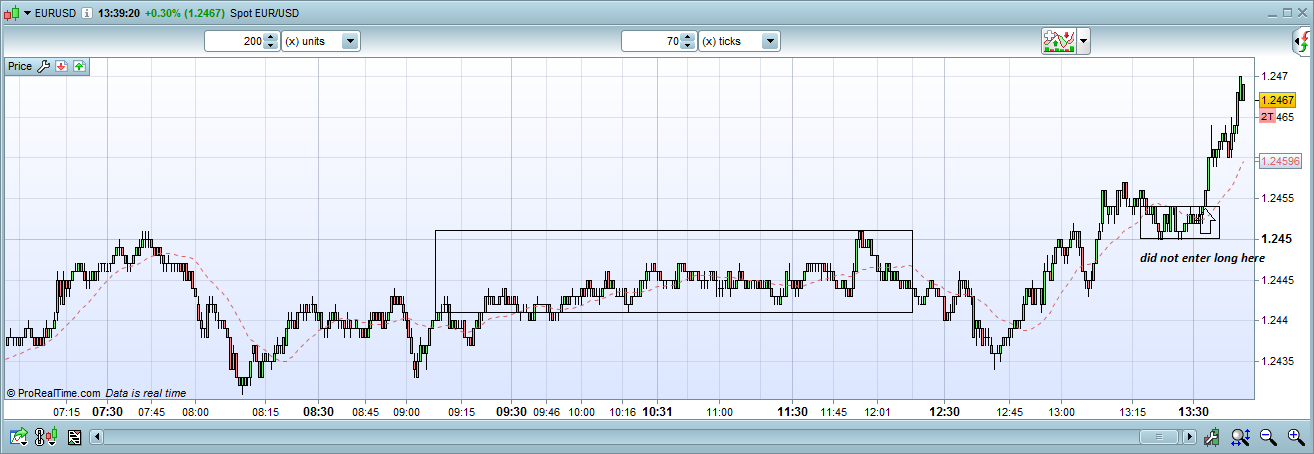Expand the side trading panel tab
The height and width of the screenshot is (454, 1314).
tap(1300, 42)
